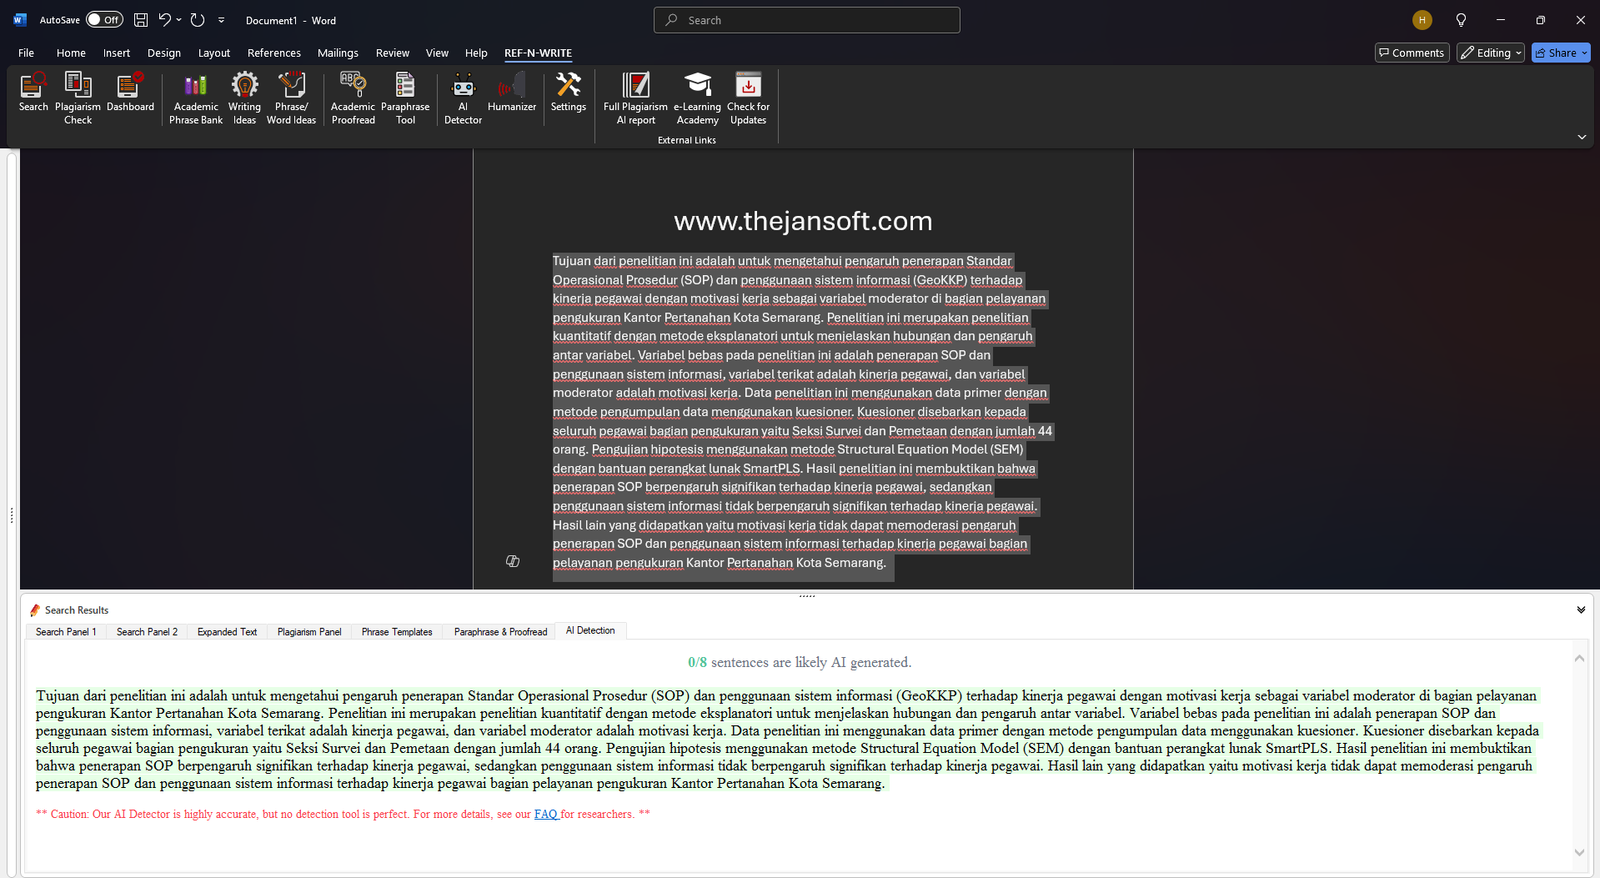Screen dimensions: 1600x878
Task: Run the AI Detector
Action: 463,98
